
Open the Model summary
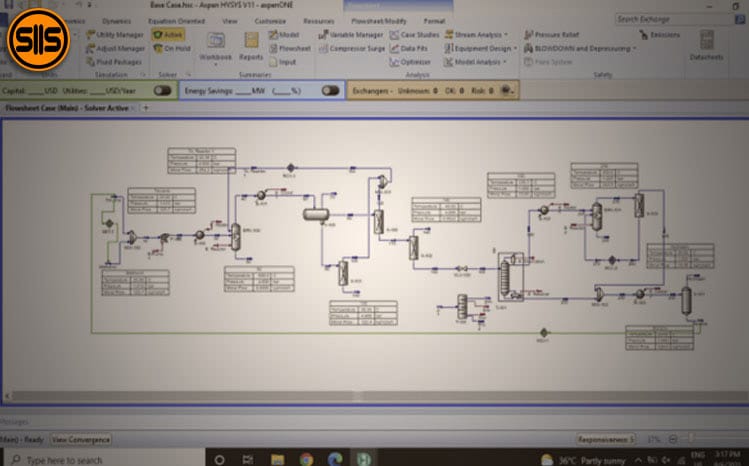284,35
